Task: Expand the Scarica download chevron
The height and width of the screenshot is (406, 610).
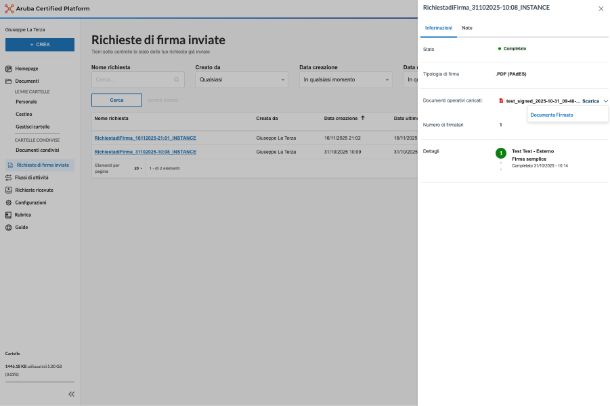Action: pos(605,101)
